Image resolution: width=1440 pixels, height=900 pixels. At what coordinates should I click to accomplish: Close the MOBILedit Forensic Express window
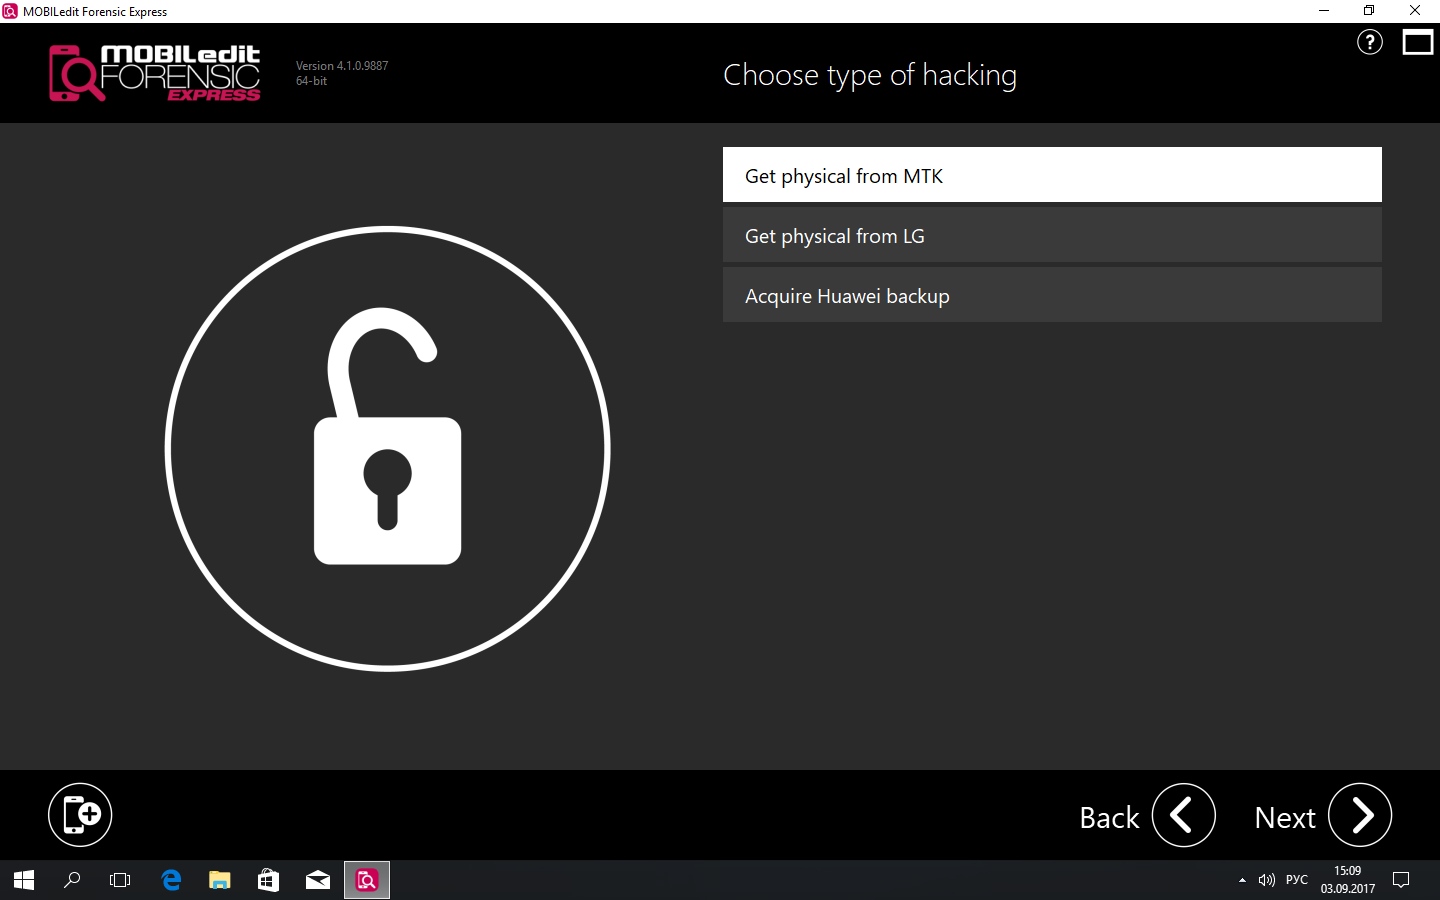[1415, 11]
